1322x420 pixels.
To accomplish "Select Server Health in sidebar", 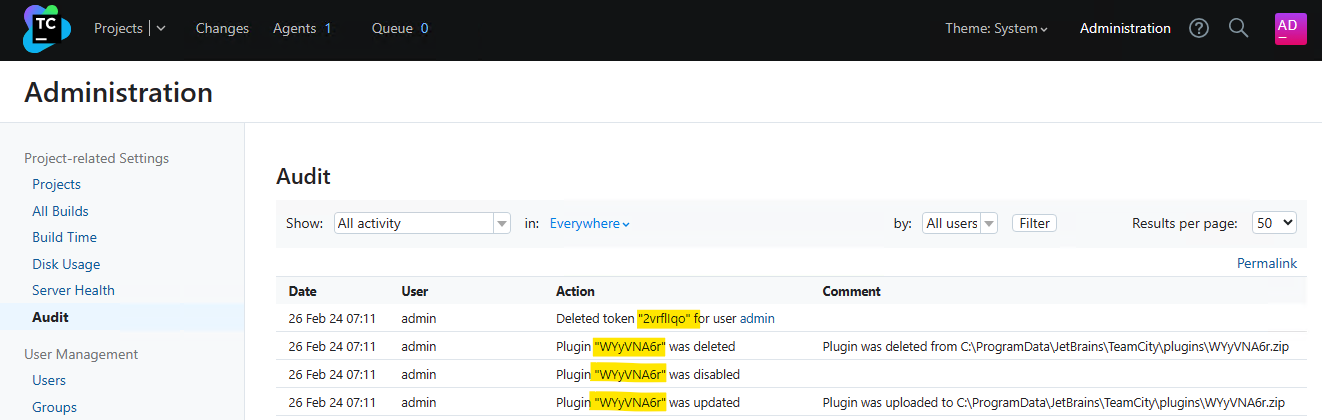I will 73,290.
